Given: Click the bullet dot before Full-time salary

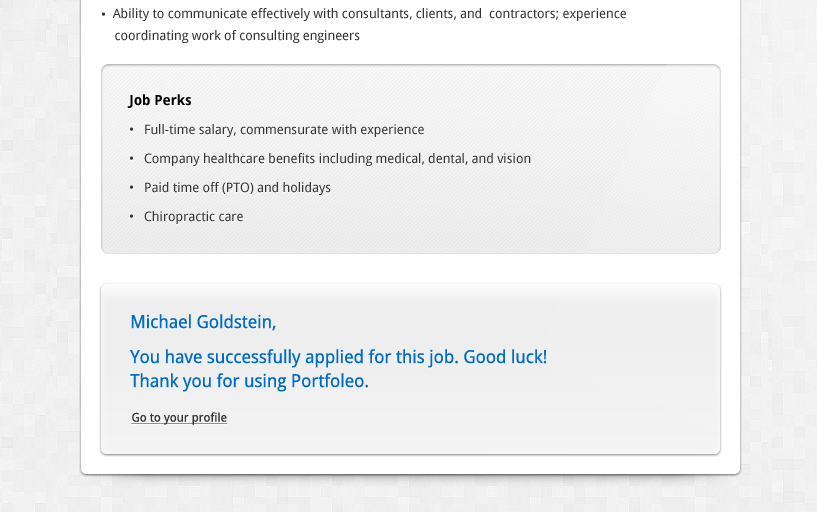Looking at the screenshot, I should point(131,129).
